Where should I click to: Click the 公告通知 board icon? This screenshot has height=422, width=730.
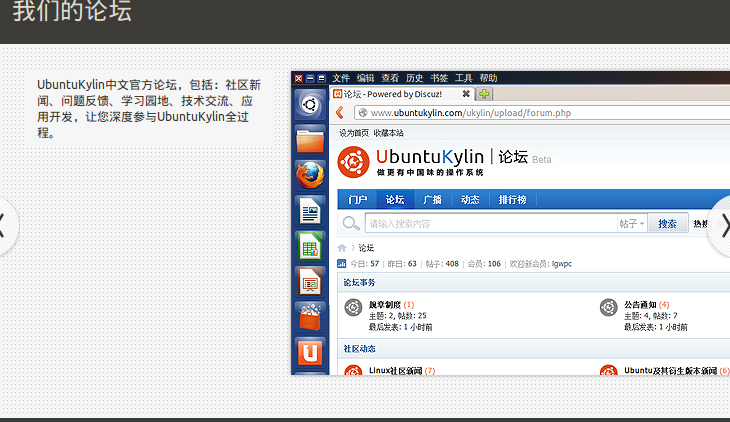608,307
